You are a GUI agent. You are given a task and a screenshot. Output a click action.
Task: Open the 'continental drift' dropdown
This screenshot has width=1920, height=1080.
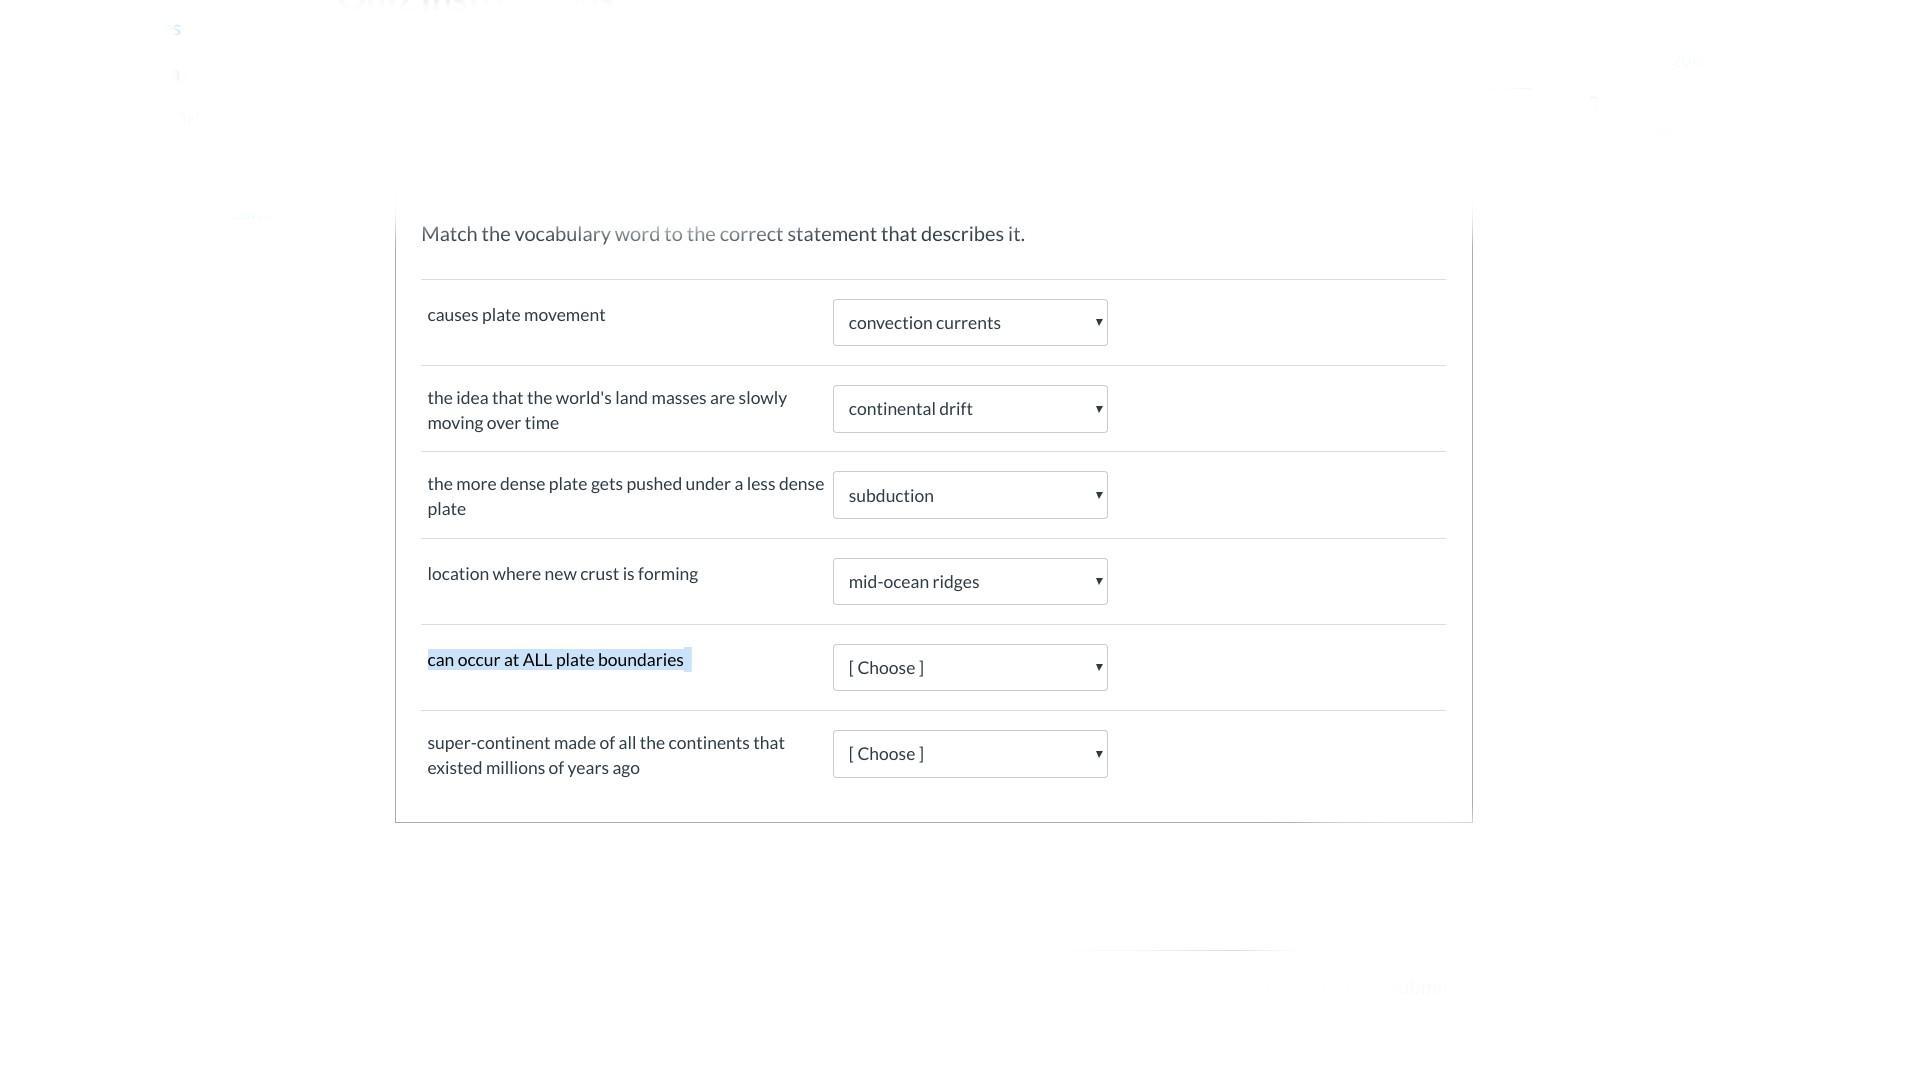[x=969, y=409]
